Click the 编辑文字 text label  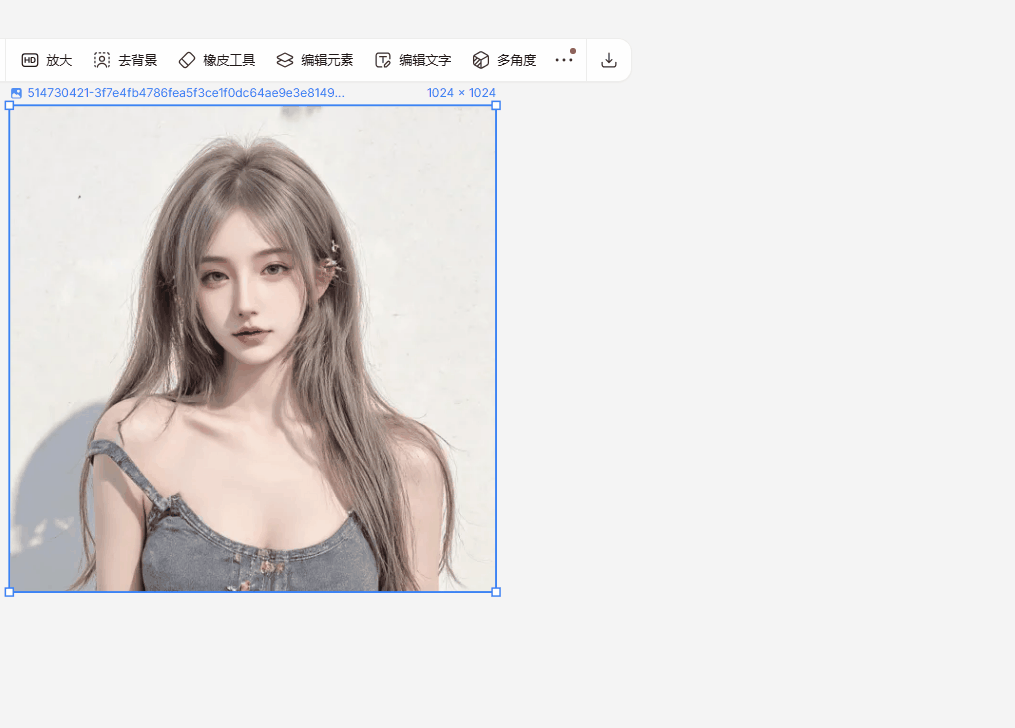[425, 60]
